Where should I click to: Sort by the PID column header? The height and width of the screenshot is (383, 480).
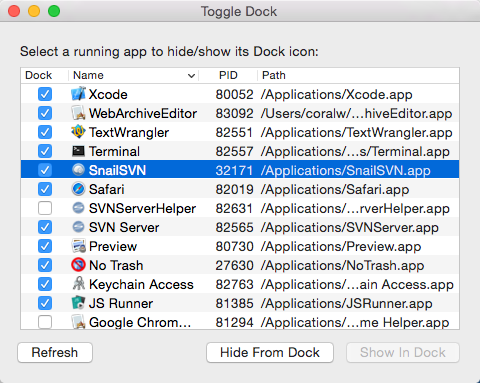point(228,75)
